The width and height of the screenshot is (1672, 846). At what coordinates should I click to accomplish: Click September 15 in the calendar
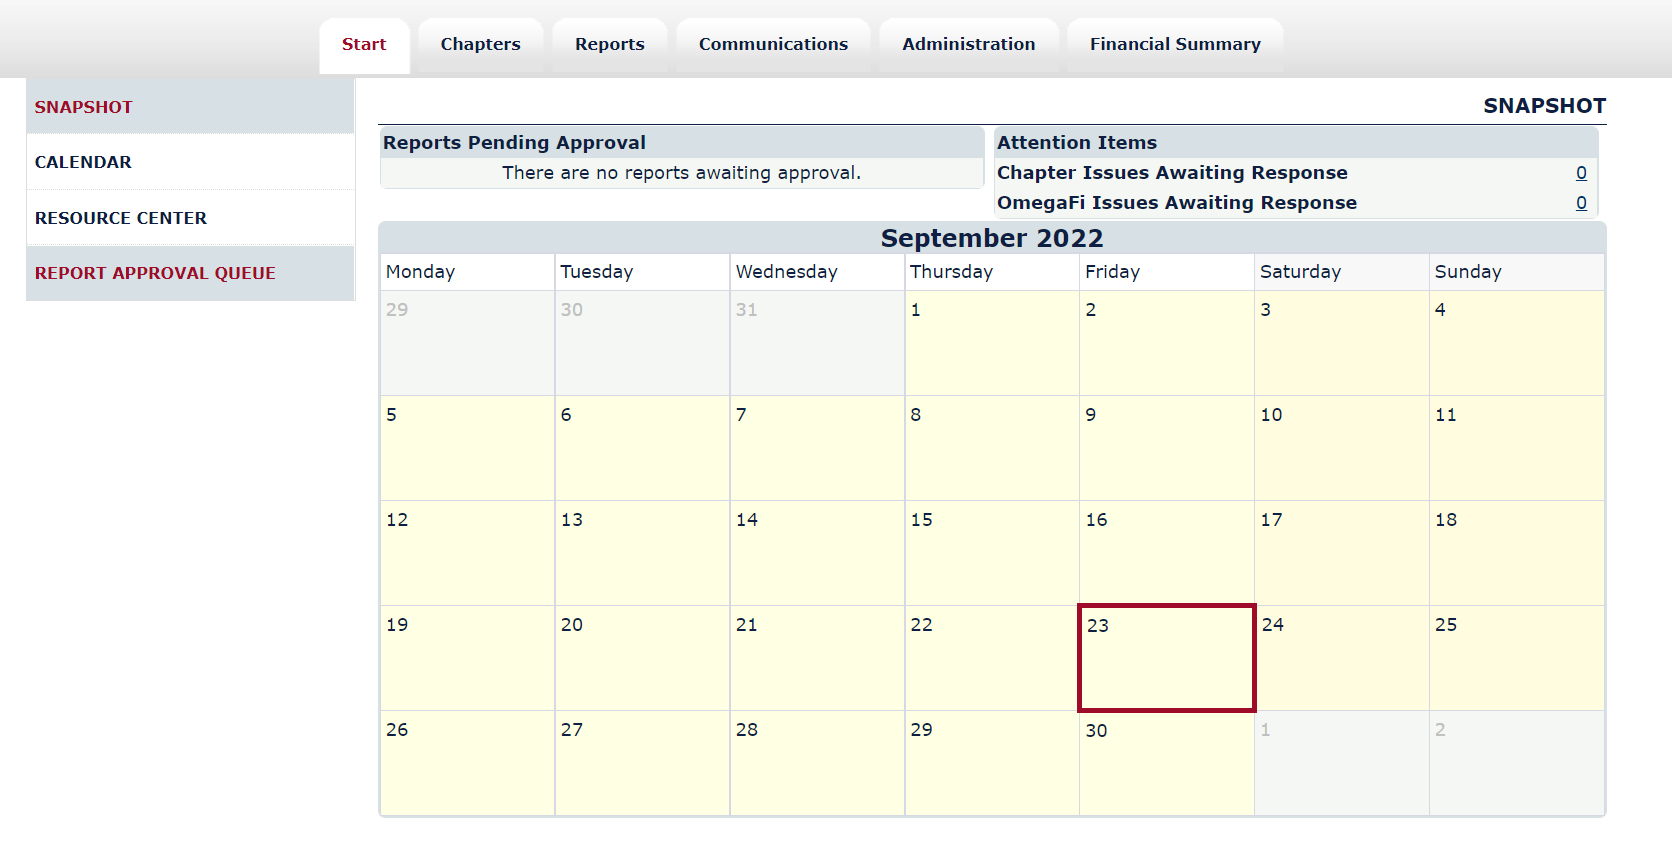[991, 553]
